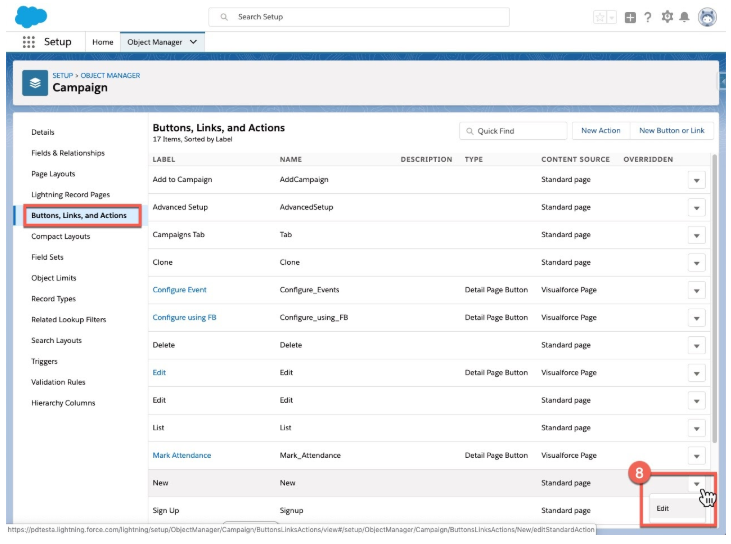Screen dimensions: 731x544
Task: Open the Mark Attendance link
Action: (182, 455)
